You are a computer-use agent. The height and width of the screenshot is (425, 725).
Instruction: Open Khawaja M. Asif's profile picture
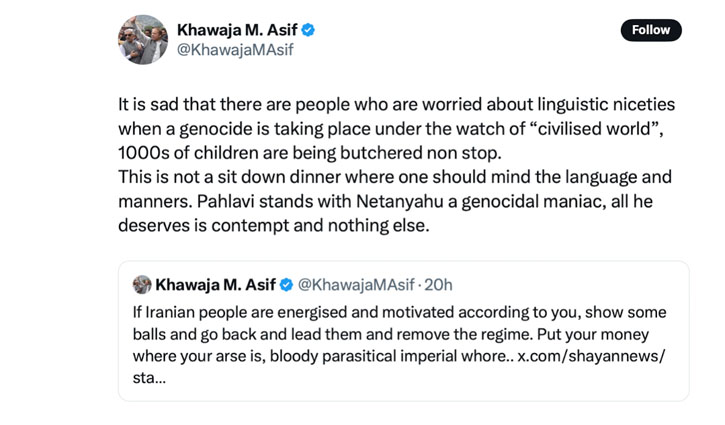click(x=143, y=40)
